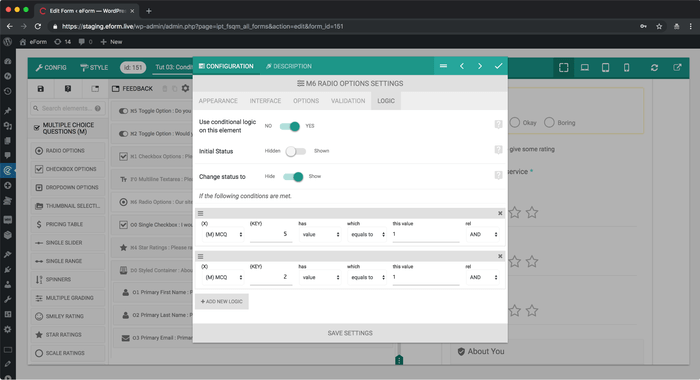The height and width of the screenshot is (380, 700).
Task: Open the STYLE paint roller menu
Action: tap(94, 67)
